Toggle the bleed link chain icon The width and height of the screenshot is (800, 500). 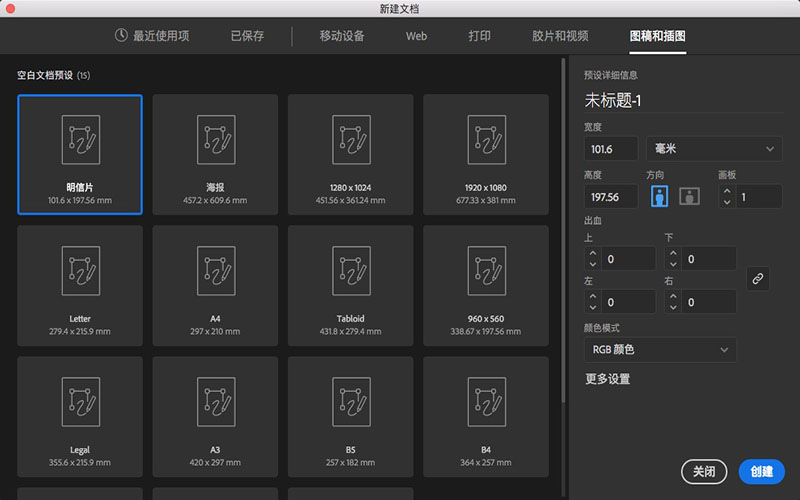click(x=758, y=279)
